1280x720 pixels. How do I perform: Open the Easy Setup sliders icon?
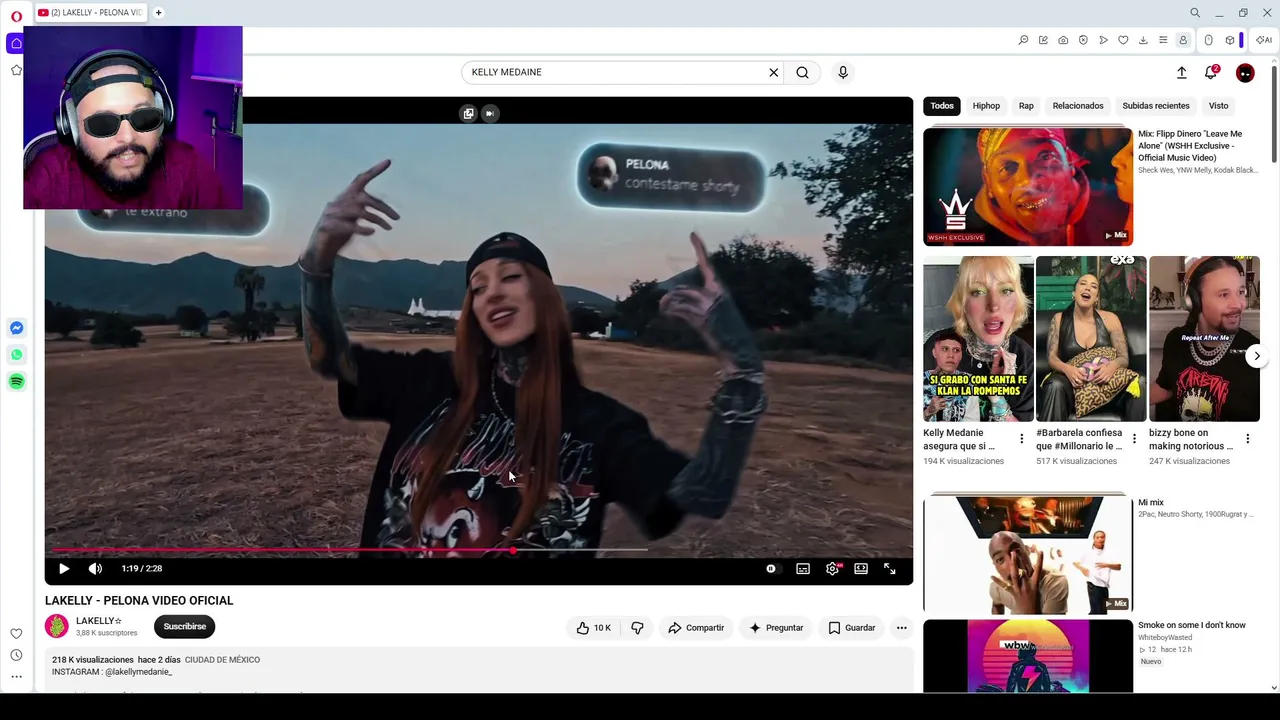[1163, 40]
